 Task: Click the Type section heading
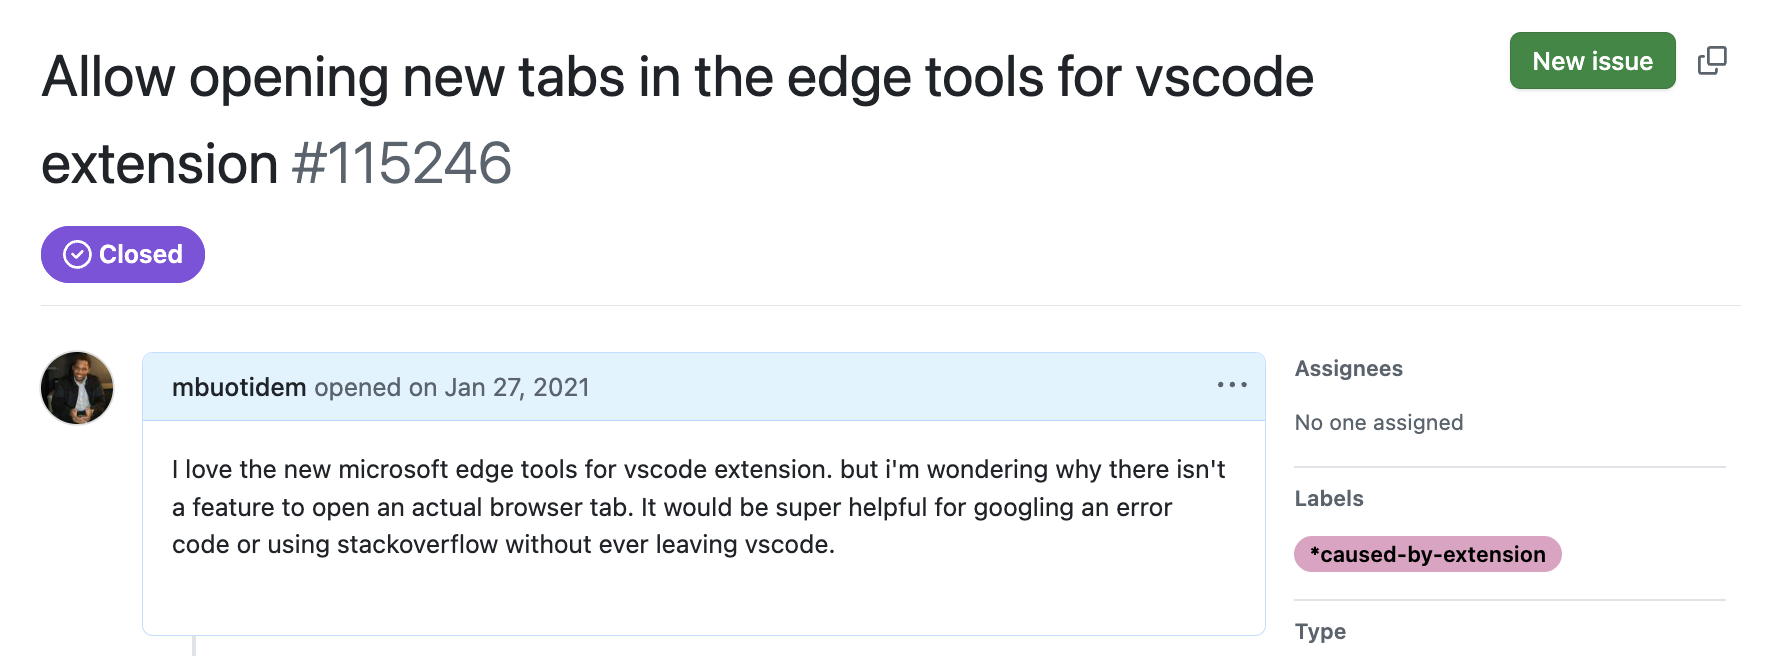pos(1320,632)
